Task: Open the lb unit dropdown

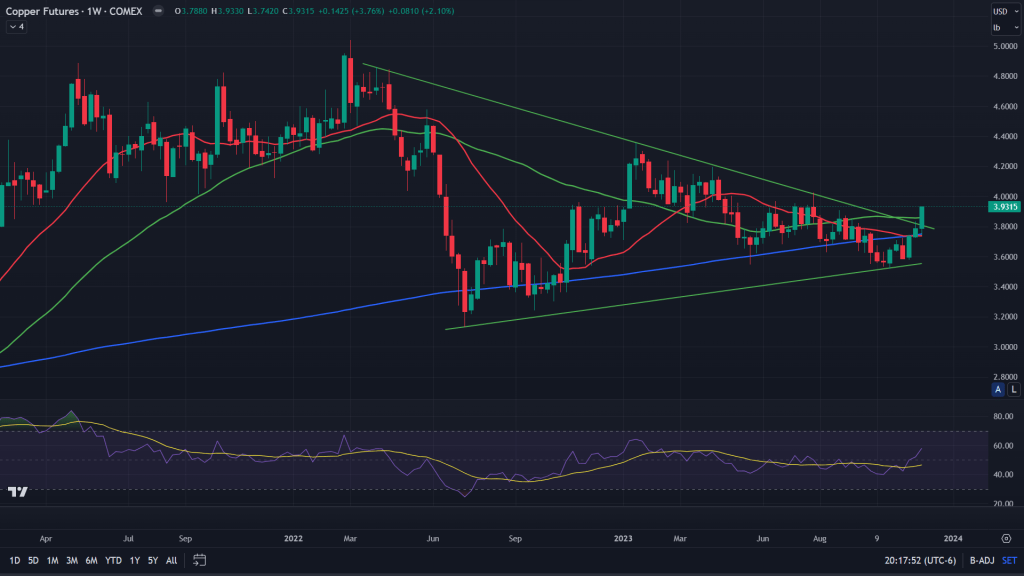Action: point(1000,27)
